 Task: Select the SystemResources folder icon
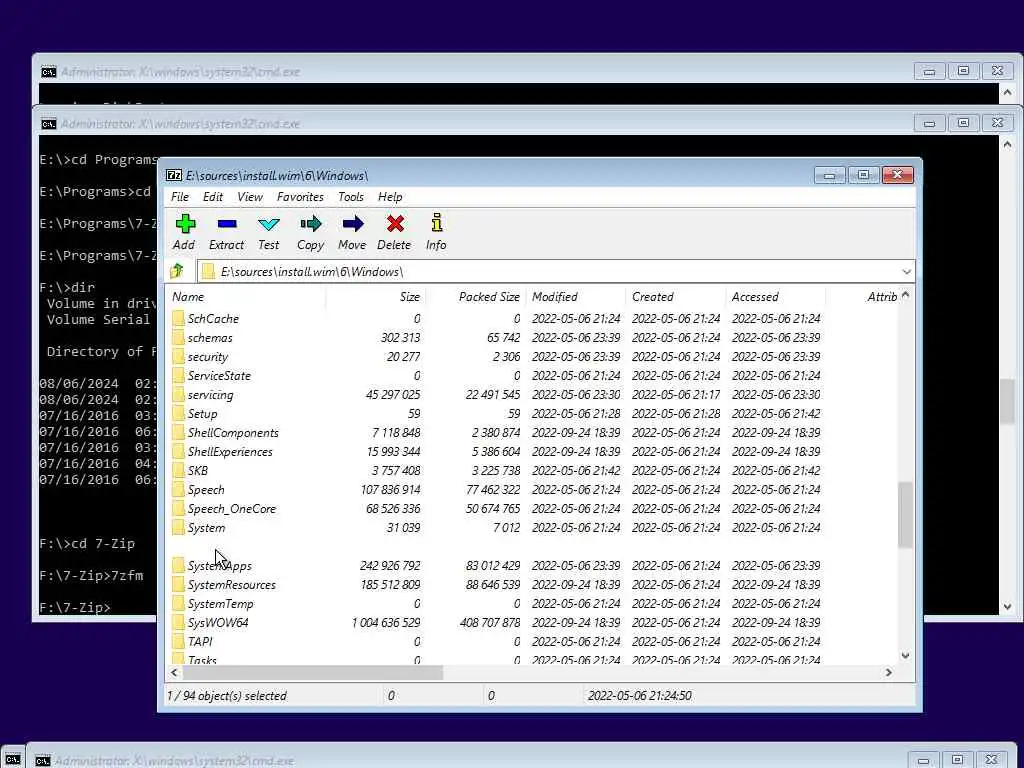pyautogui.click(x=178, y=584)
